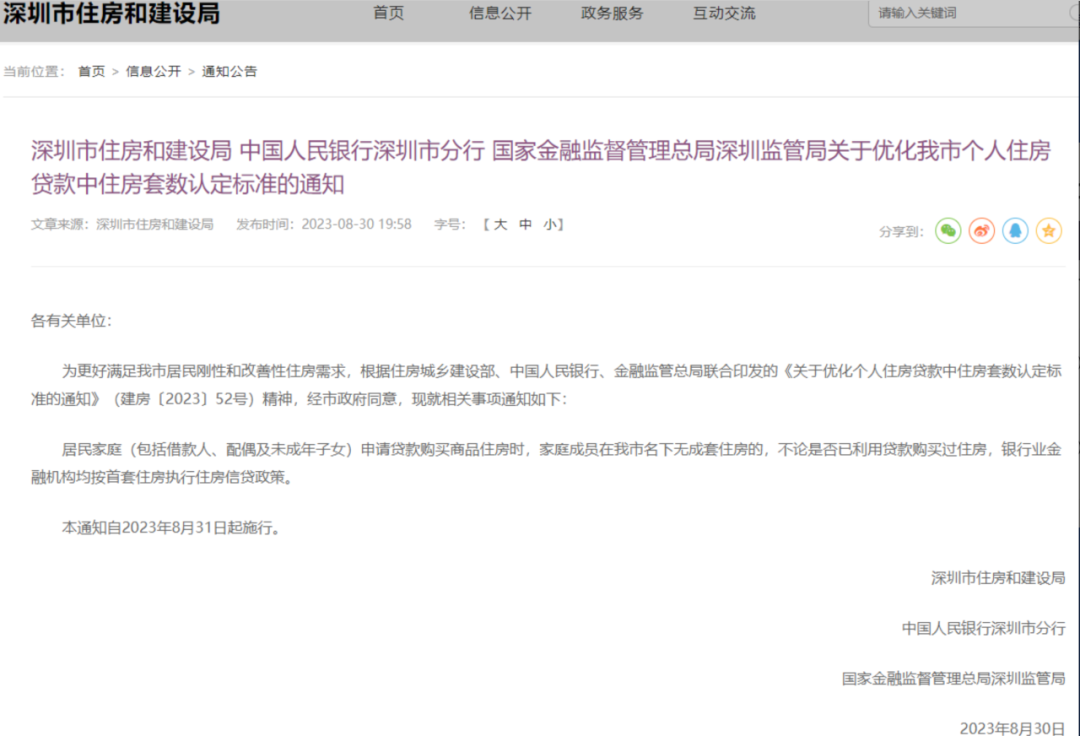1080x736 pixels.
Task: Go to 信息公开 in breadcrumb
Action: 153,72
